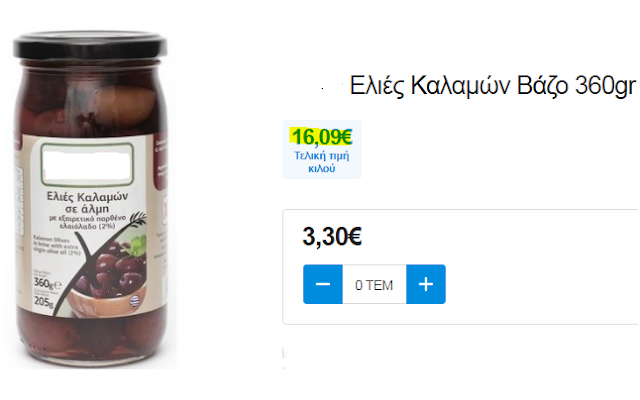Viewport: 640px width, 400px height.
Task: Click the olive branch illustration on the label
Action: point(138,219)
